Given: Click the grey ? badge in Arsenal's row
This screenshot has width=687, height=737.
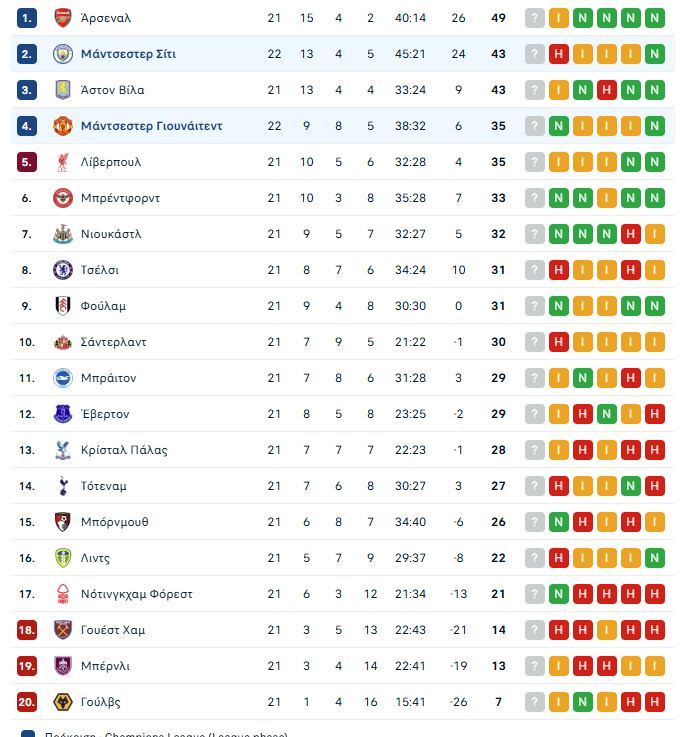Looking at the screenshot, I should 535,18.
